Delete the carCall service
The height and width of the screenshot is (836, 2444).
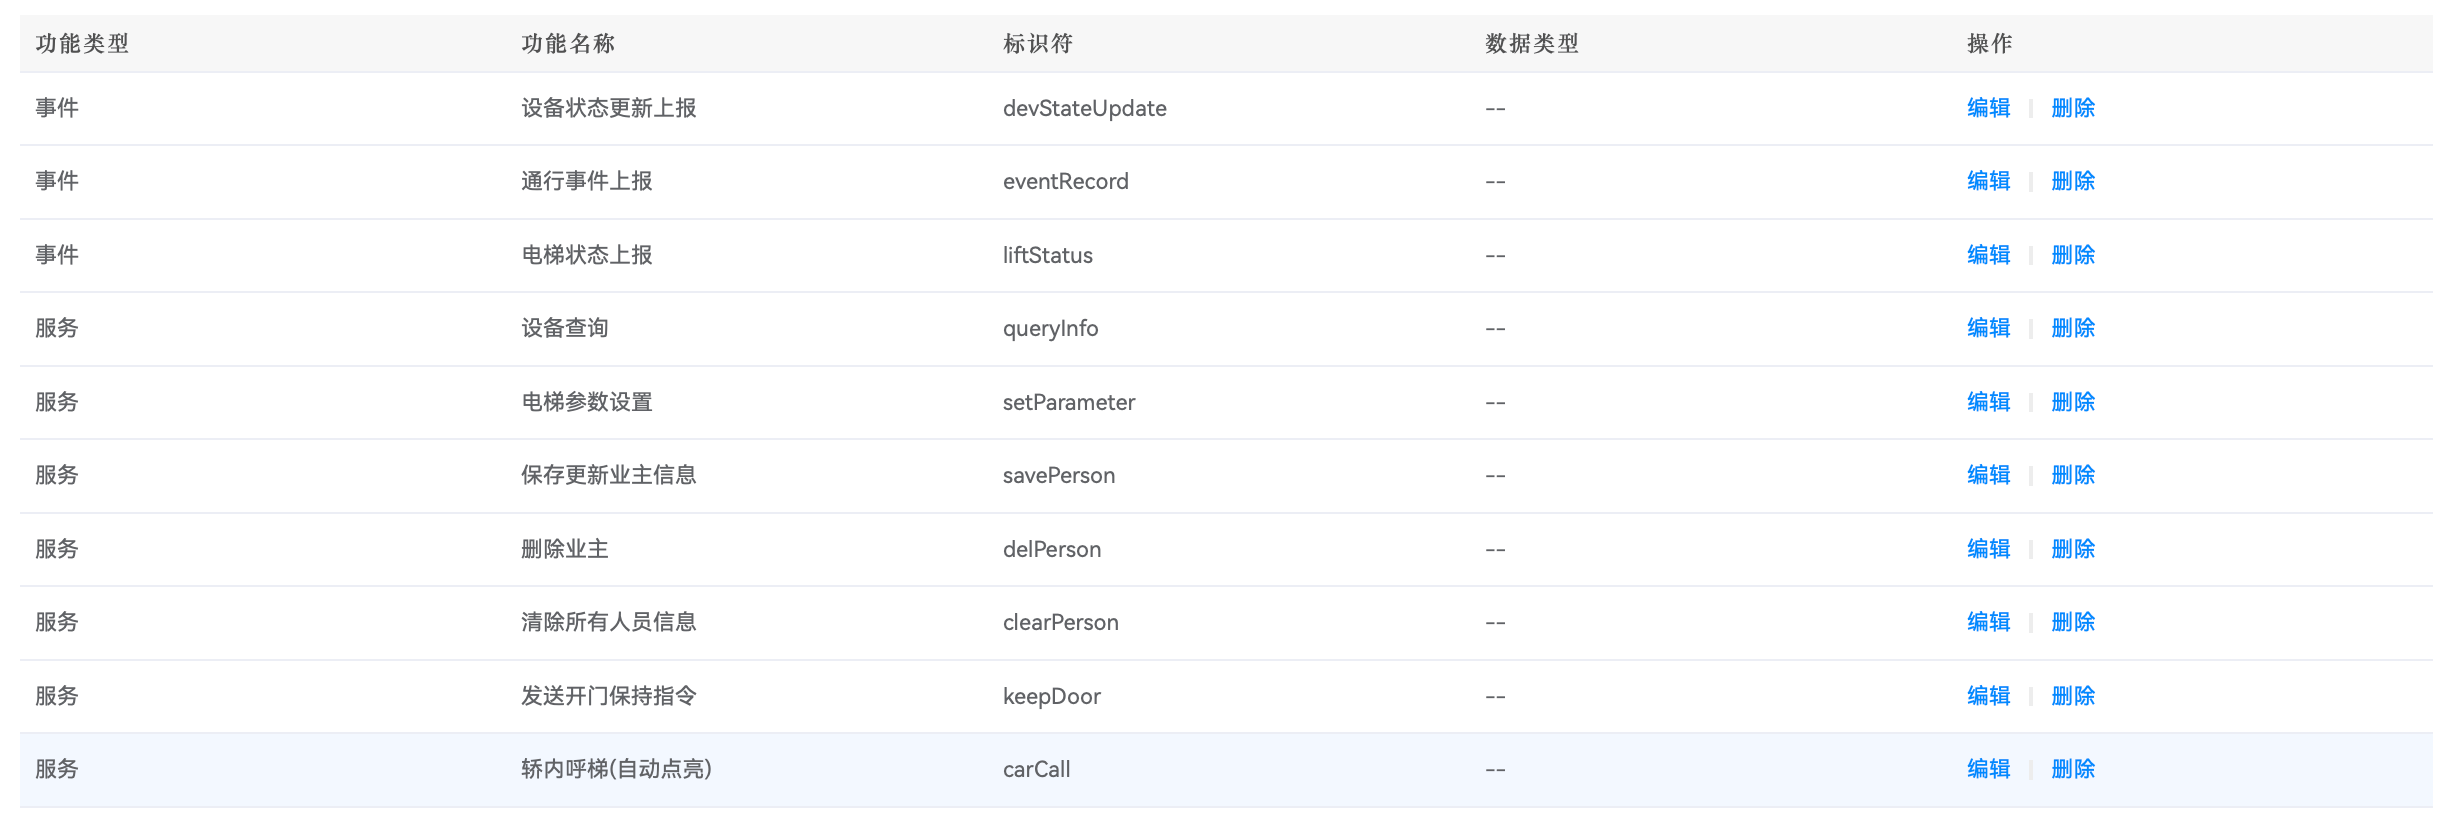(x=2072, y=769)
